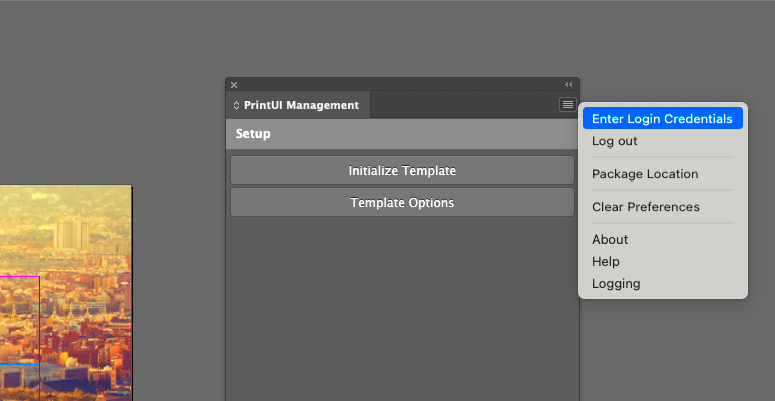Switch to the PrintUI Management tab
The width and height of the screenshot is (775, 401).
pos(298,105)
